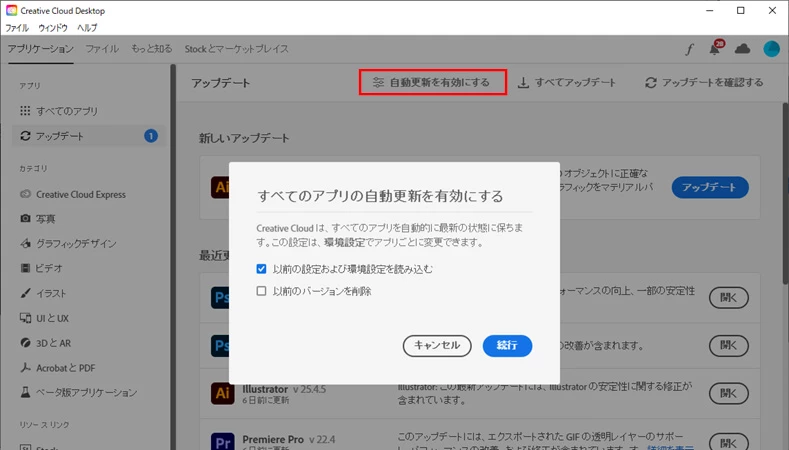Check the 以前のバージョンを削除 checkbox

click(261, 291)
